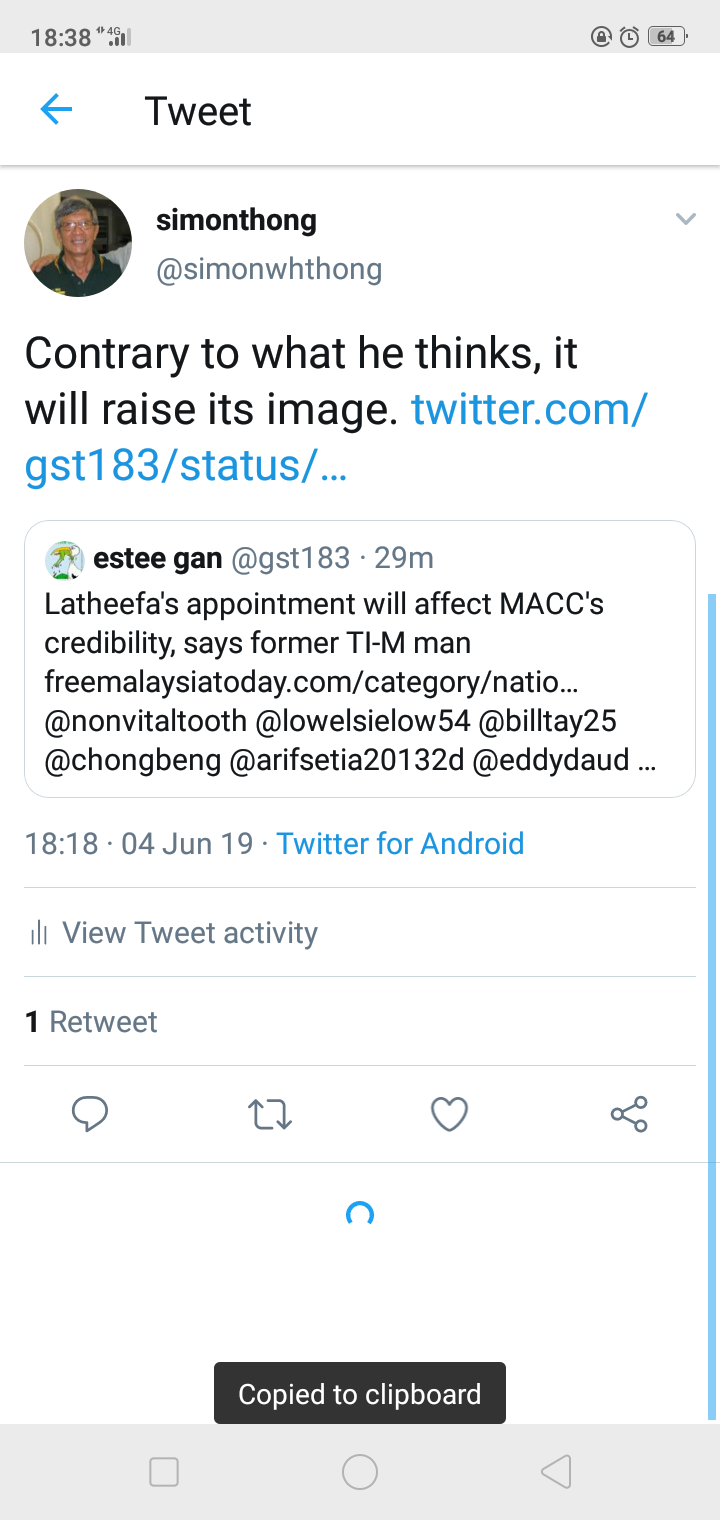This screenshot has width=720, height=1520.
Task: Tap the @simonwhthong handle
Action: tap(269, 269)
